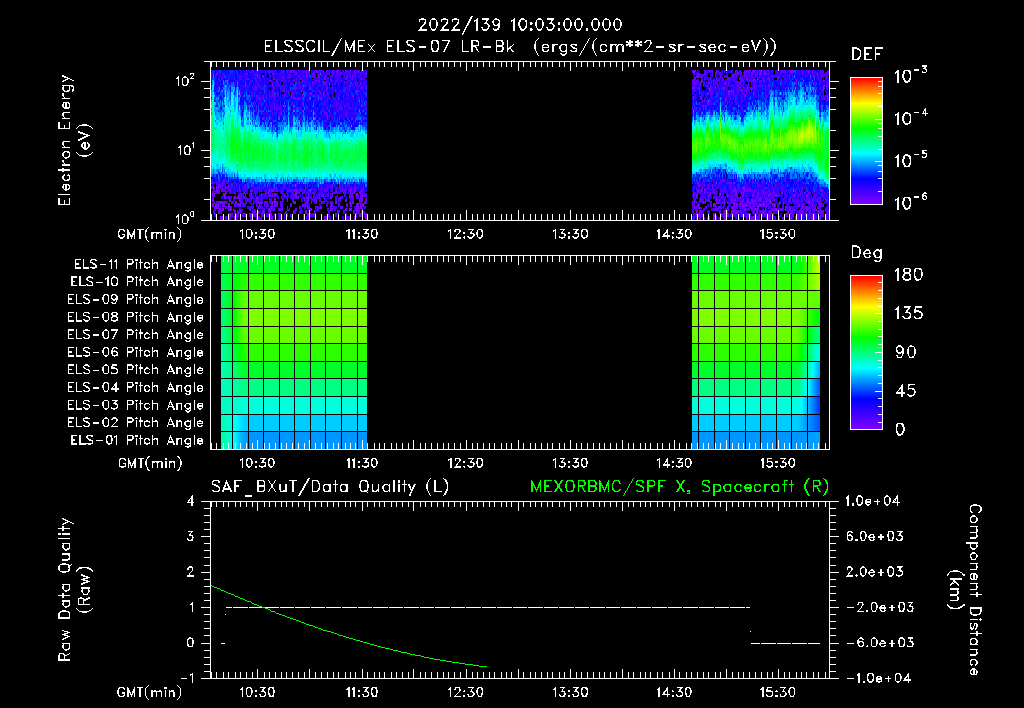Click the 2.0e+03 component distance tick

coord(875,571)
